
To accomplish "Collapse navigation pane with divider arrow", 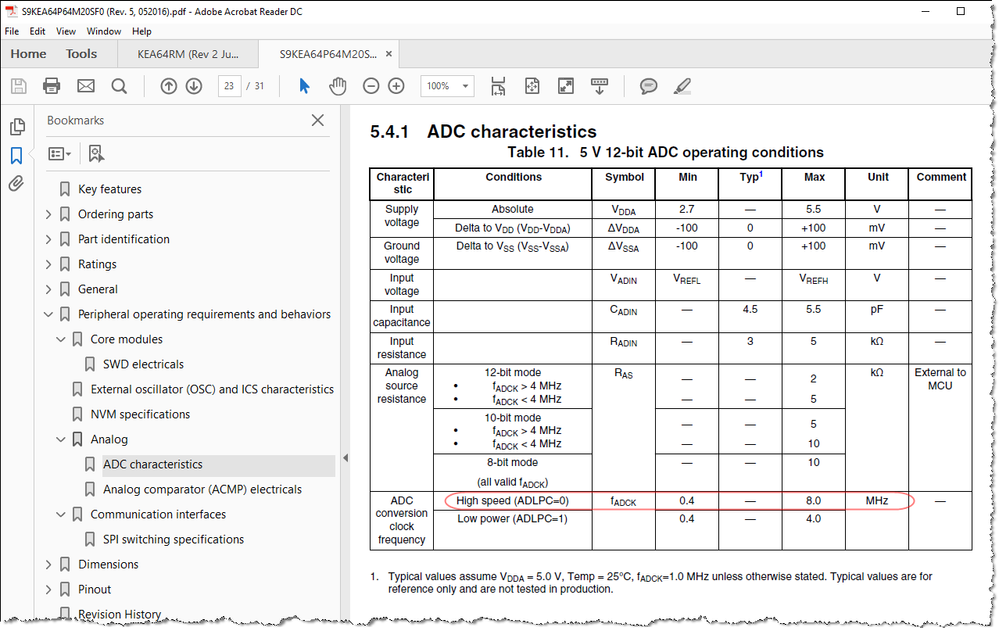I will (345, 457).
